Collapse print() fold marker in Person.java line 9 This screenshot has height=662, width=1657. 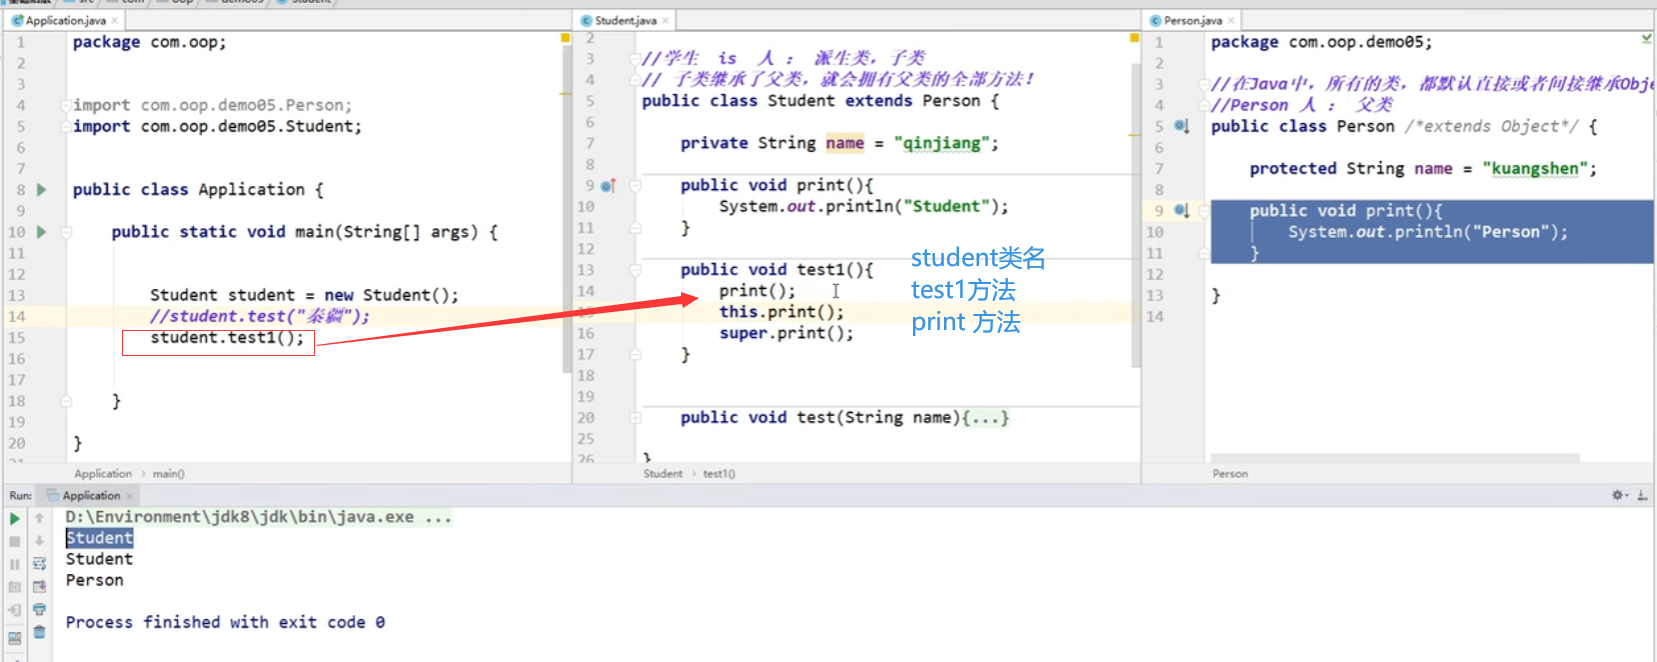1204,211
